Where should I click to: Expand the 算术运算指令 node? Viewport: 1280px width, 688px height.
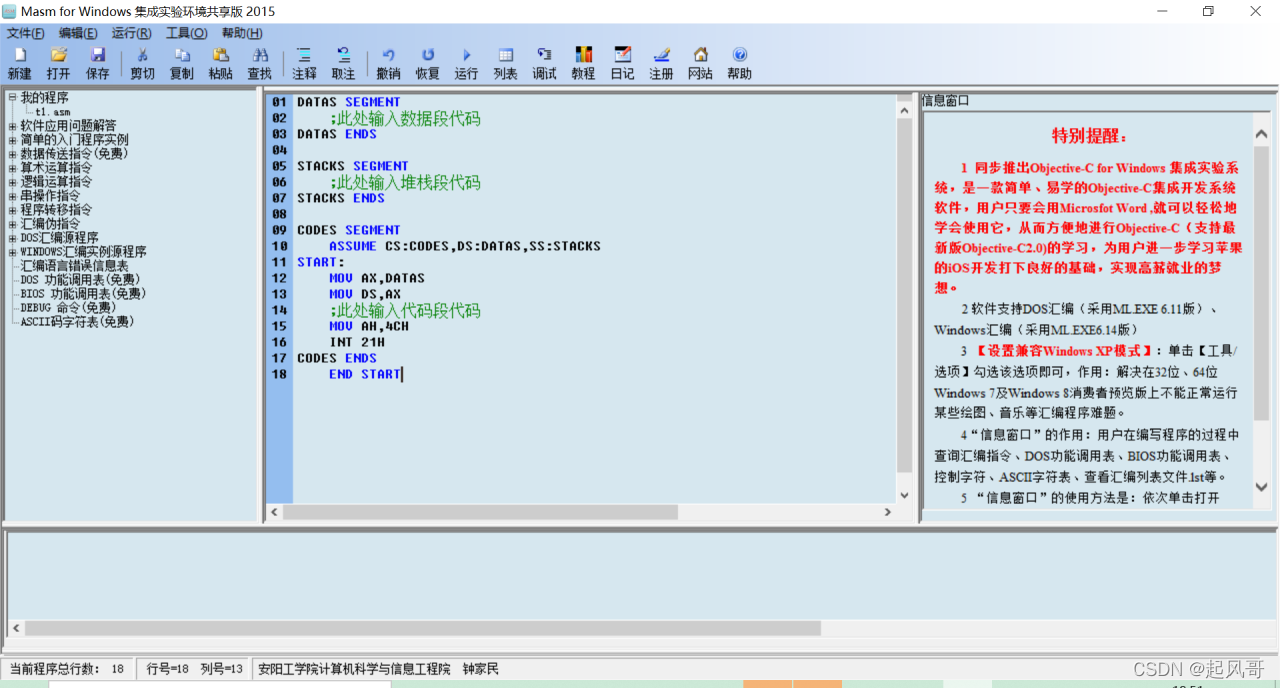point(12,168)
